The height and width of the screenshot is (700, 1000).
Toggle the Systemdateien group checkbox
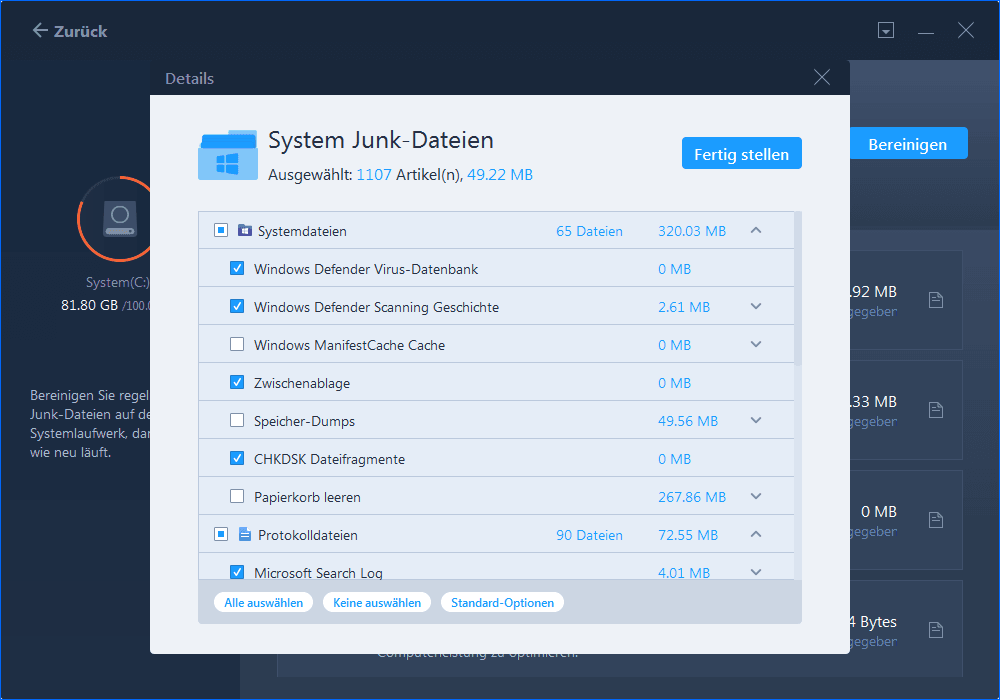[221, 230]
